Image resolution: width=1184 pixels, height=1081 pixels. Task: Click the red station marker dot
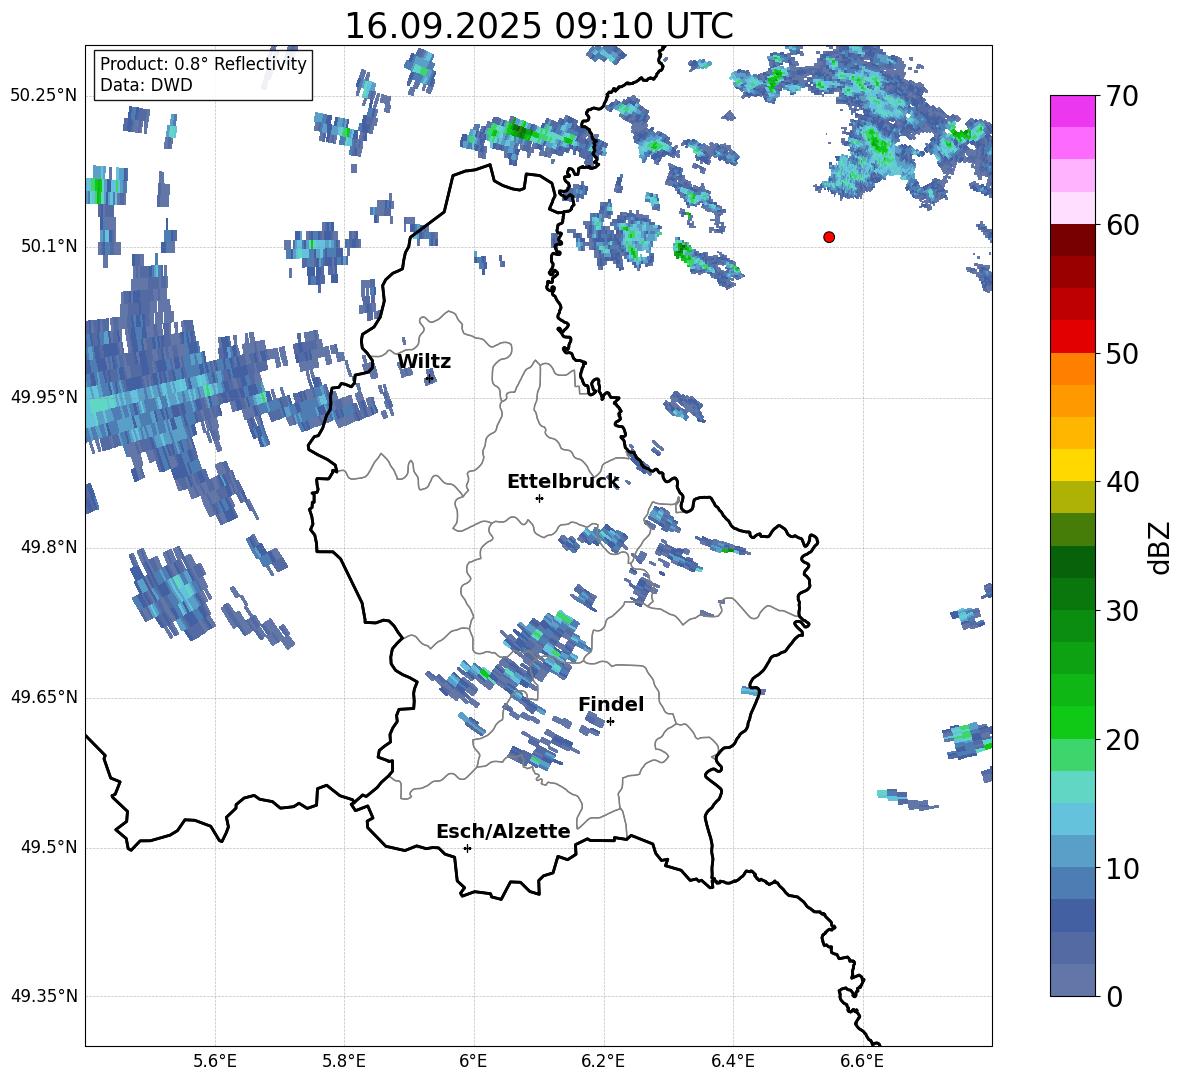tap(829, 237)
